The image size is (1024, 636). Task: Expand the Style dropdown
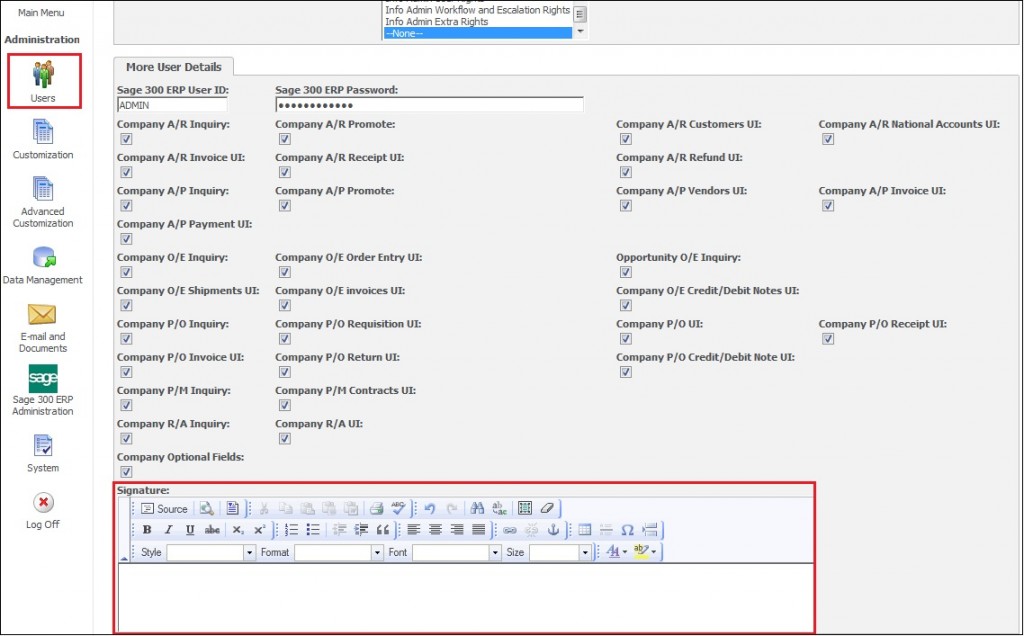pyautogui.click(x=249, y=553)
